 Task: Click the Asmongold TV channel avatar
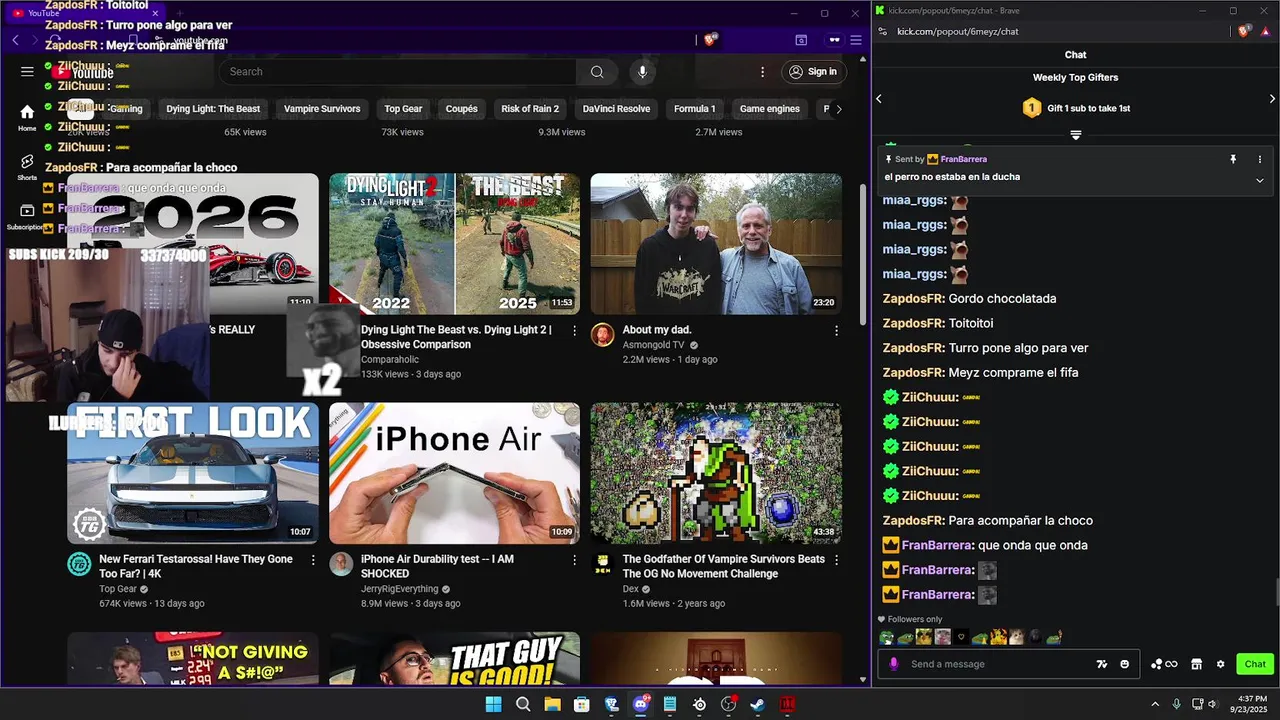602,335
